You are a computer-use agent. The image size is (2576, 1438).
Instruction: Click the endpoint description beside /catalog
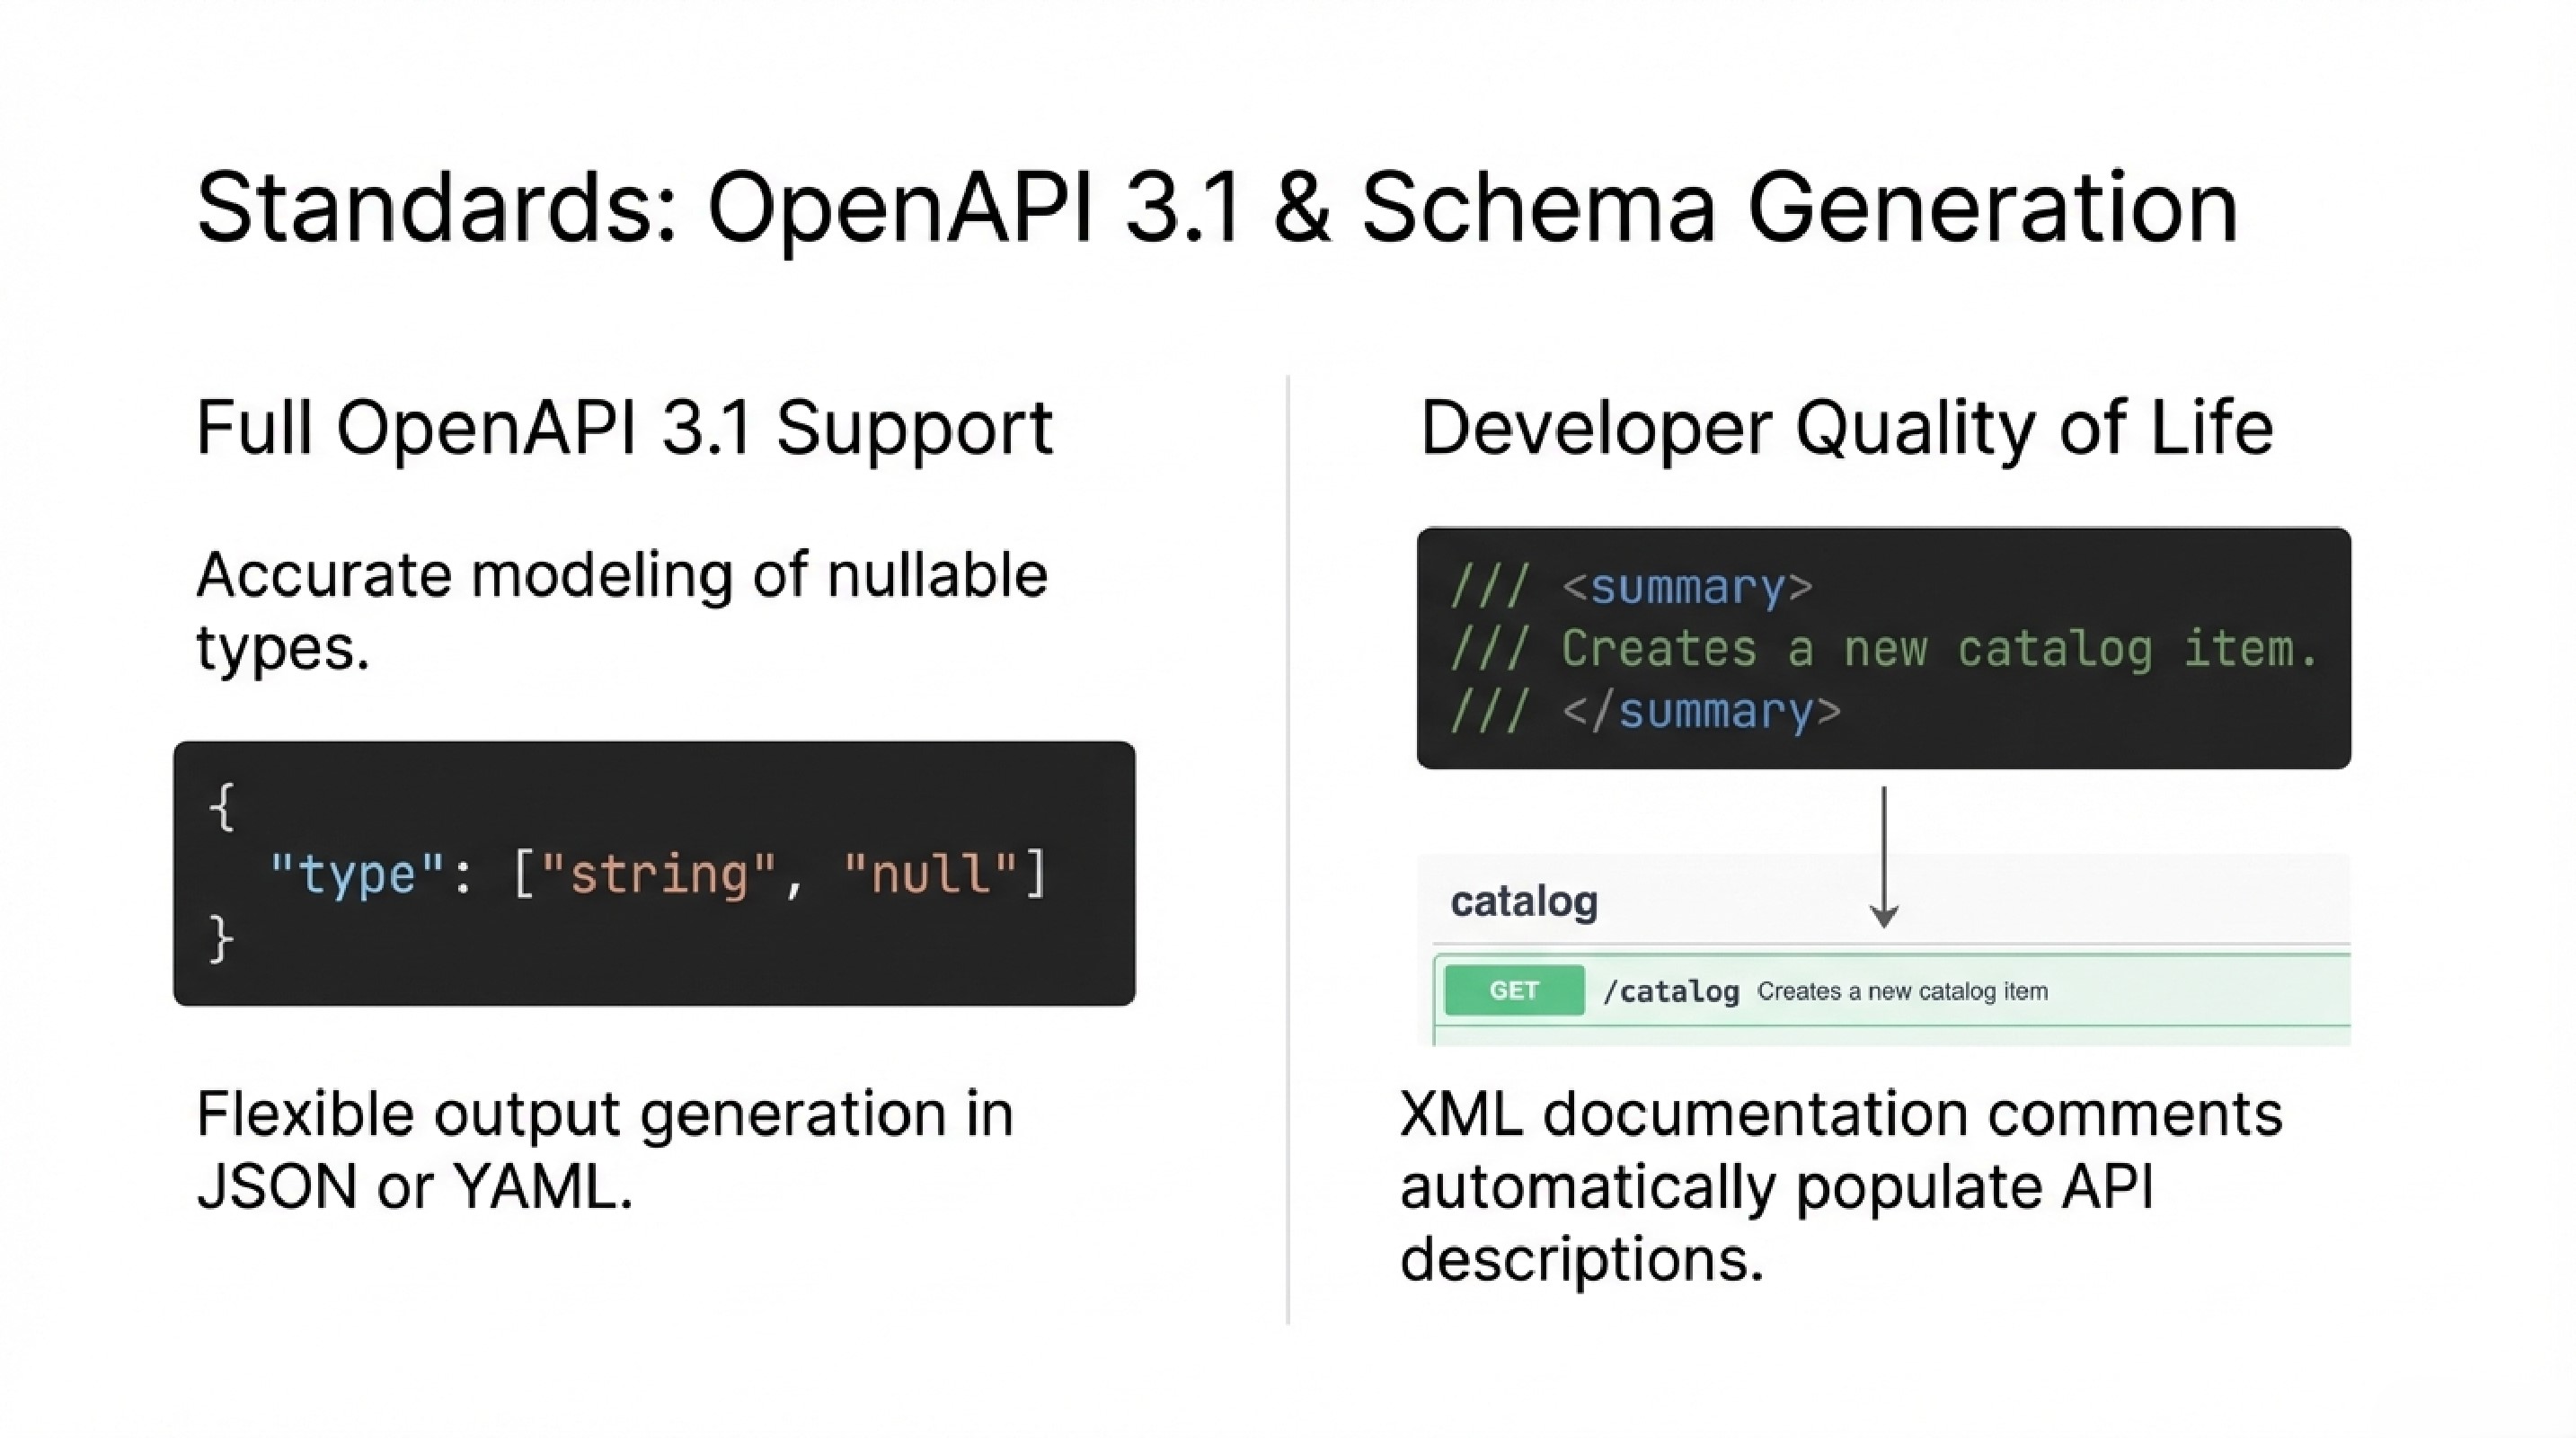tap(1902, 991)
